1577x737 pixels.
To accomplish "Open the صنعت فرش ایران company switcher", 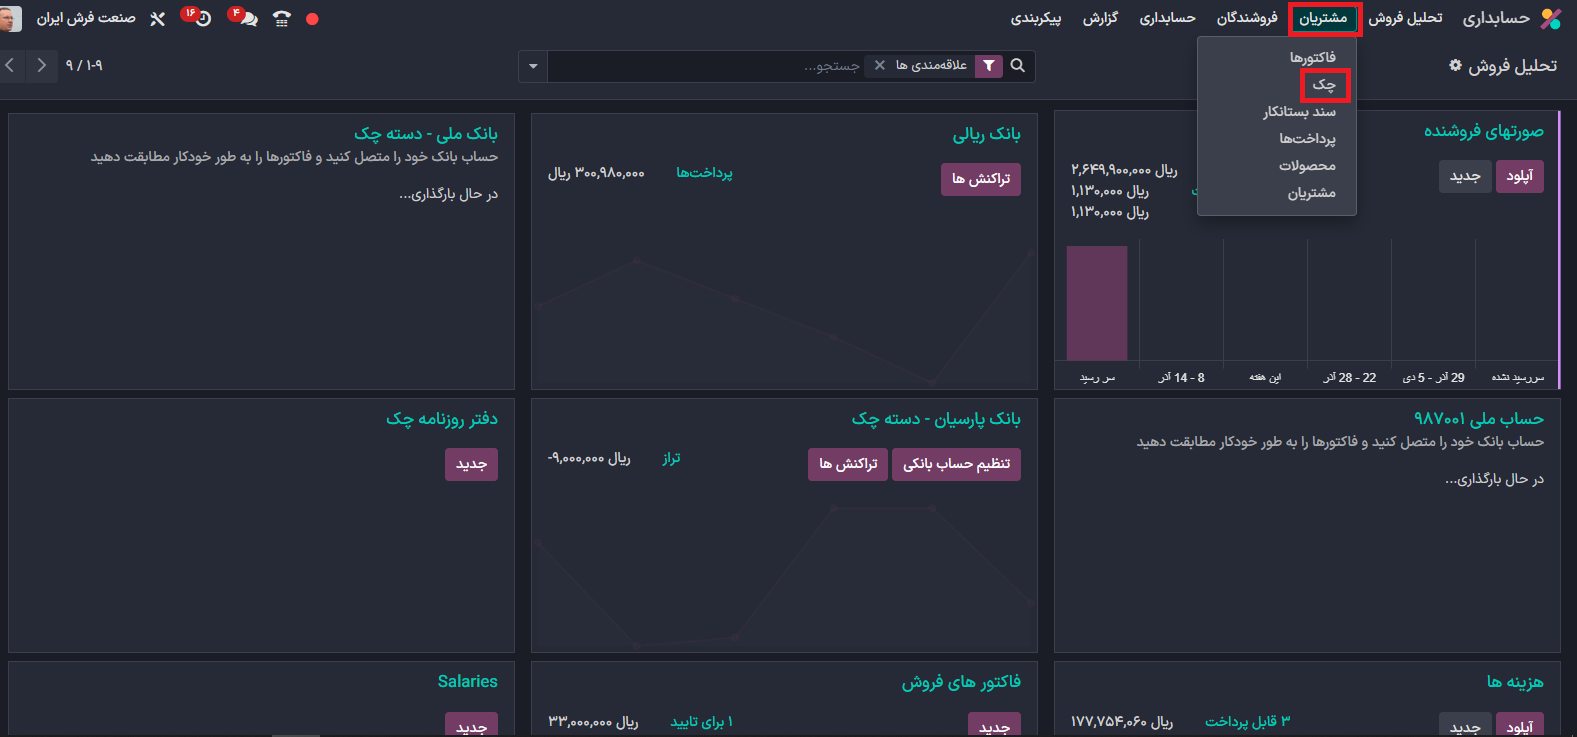I will point(86,18).
